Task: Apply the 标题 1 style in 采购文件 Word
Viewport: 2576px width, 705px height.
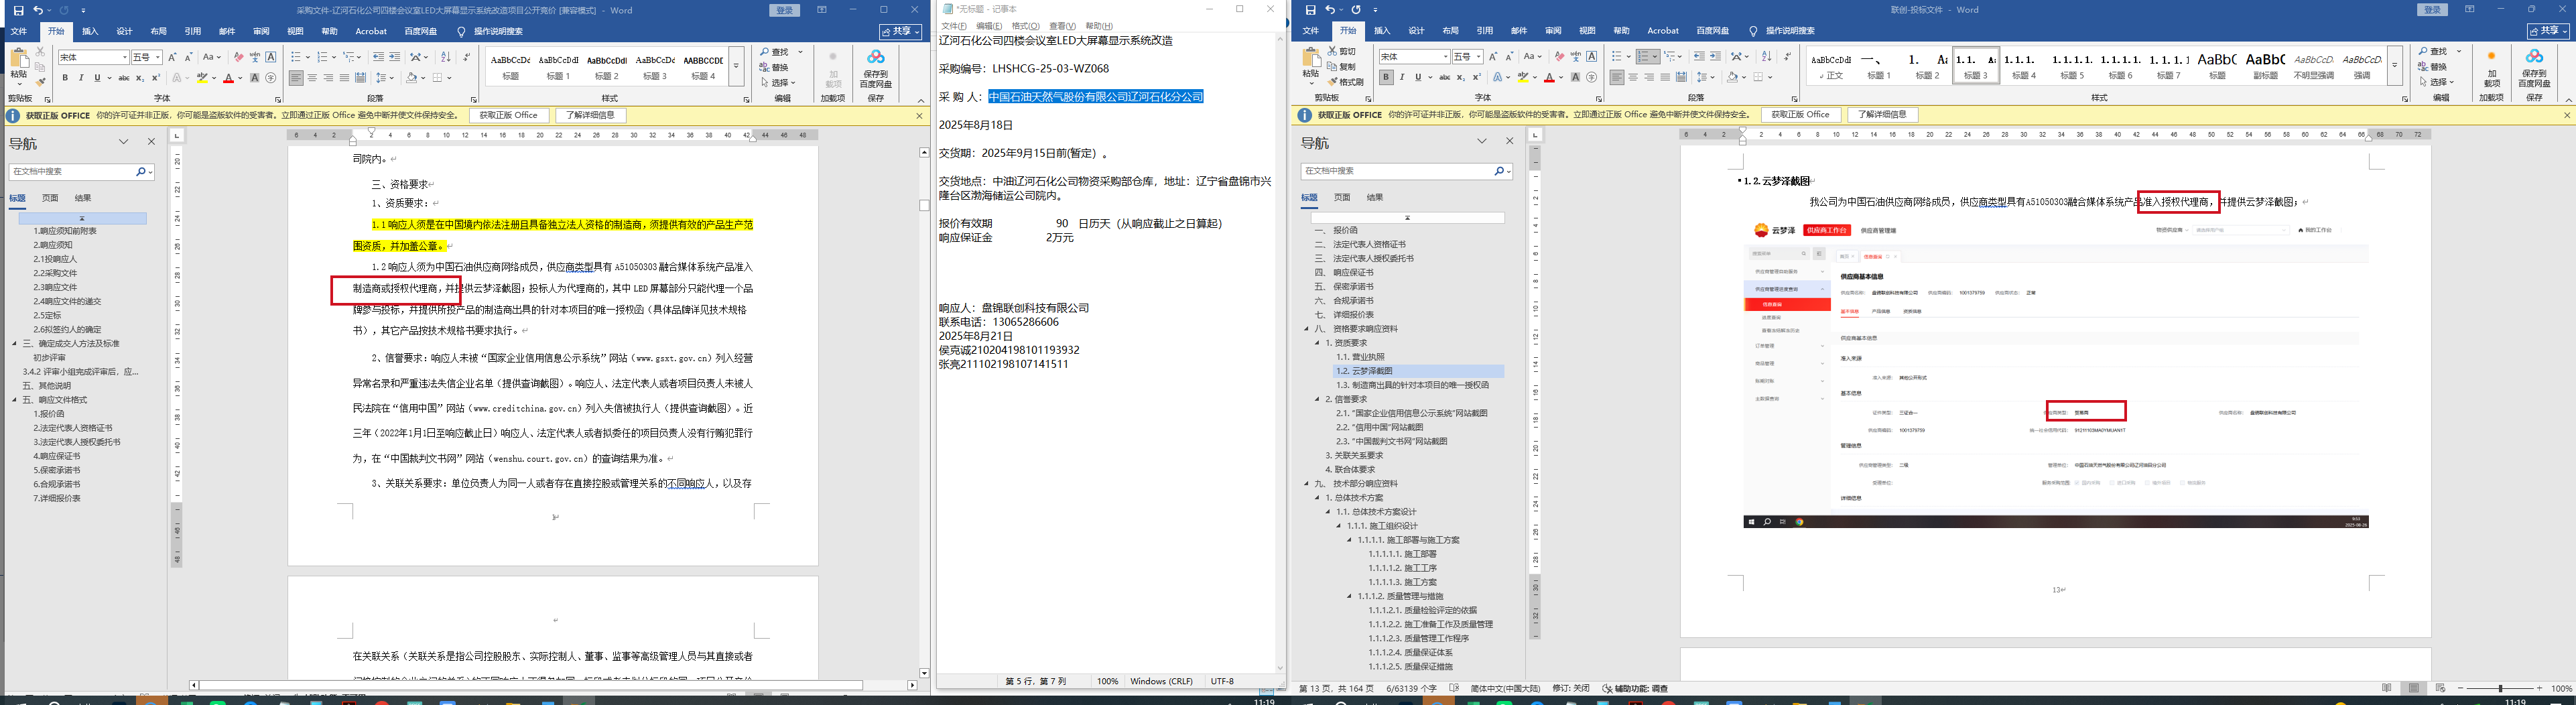Action: (558, 66)
